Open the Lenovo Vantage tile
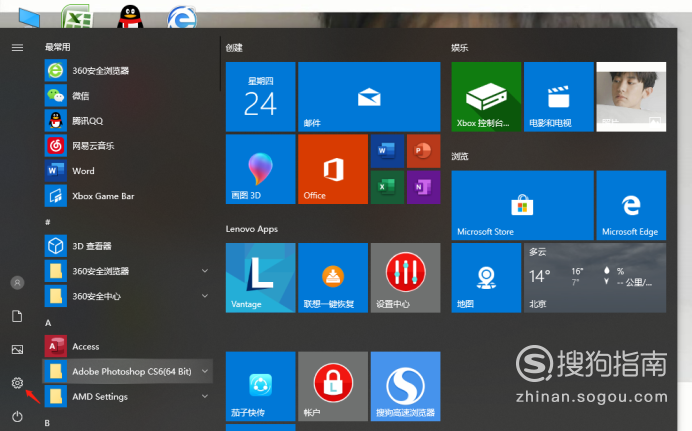 coord(260,277)
